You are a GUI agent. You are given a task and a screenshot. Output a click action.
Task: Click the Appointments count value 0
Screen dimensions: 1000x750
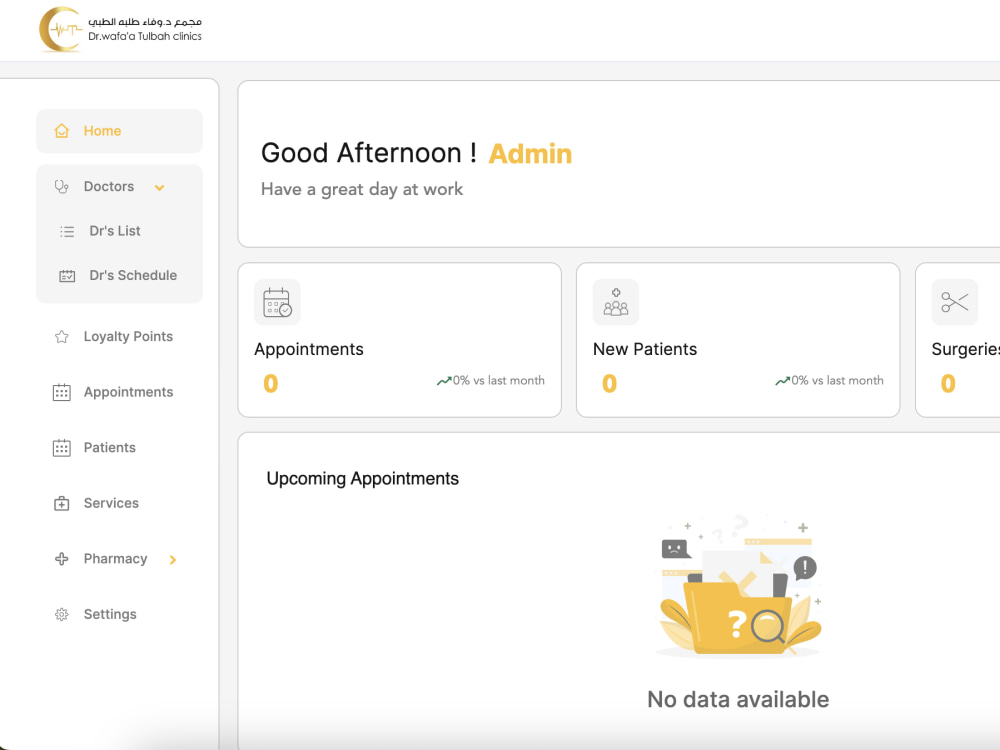click(271, 383)
